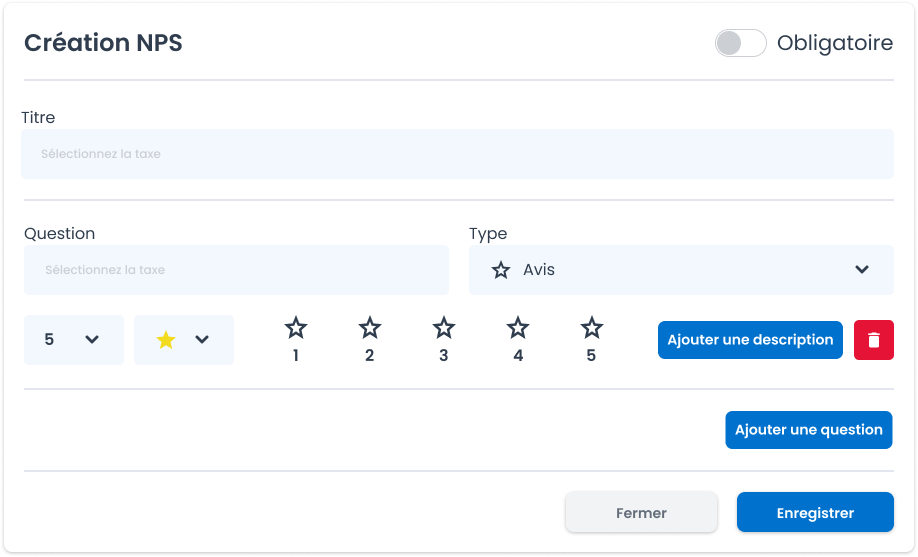Select the star rated 5

tap(592, 328)
